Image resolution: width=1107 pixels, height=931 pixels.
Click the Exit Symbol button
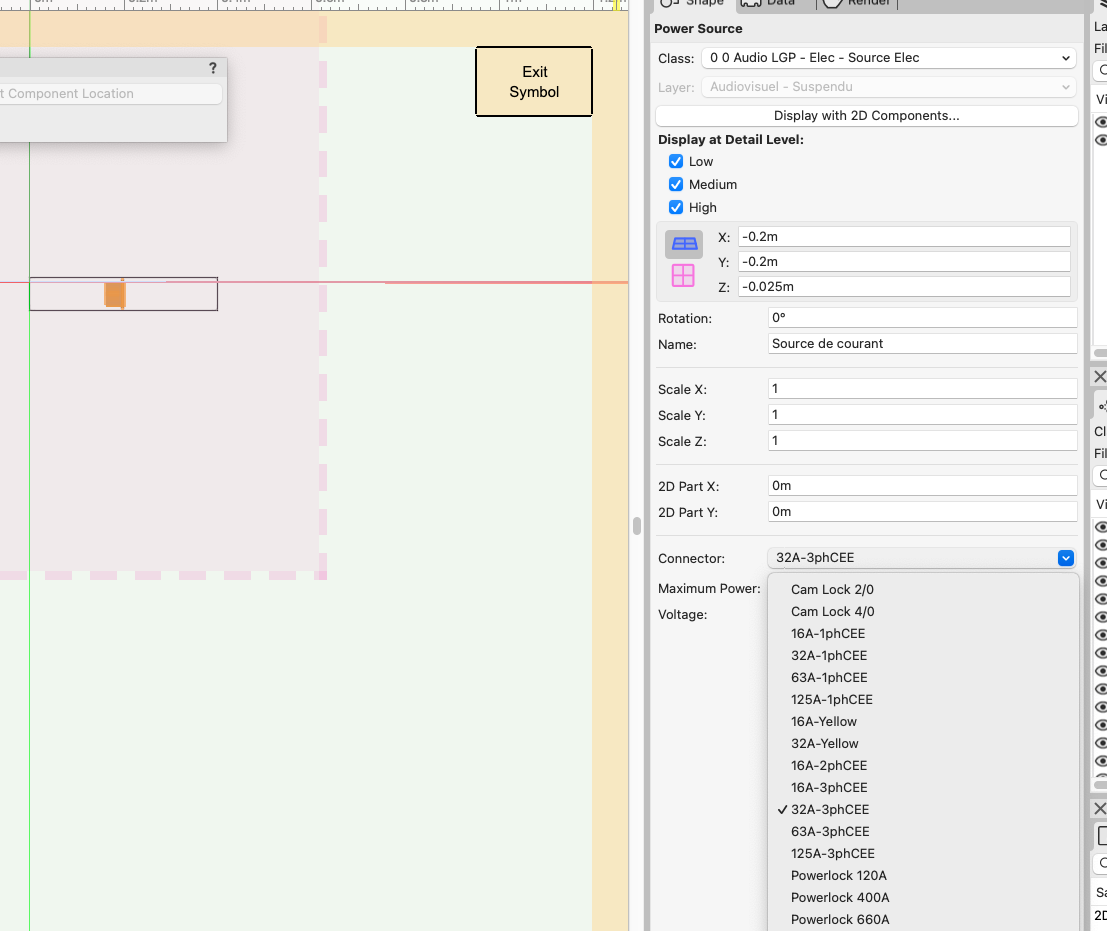tap(534, 82)
